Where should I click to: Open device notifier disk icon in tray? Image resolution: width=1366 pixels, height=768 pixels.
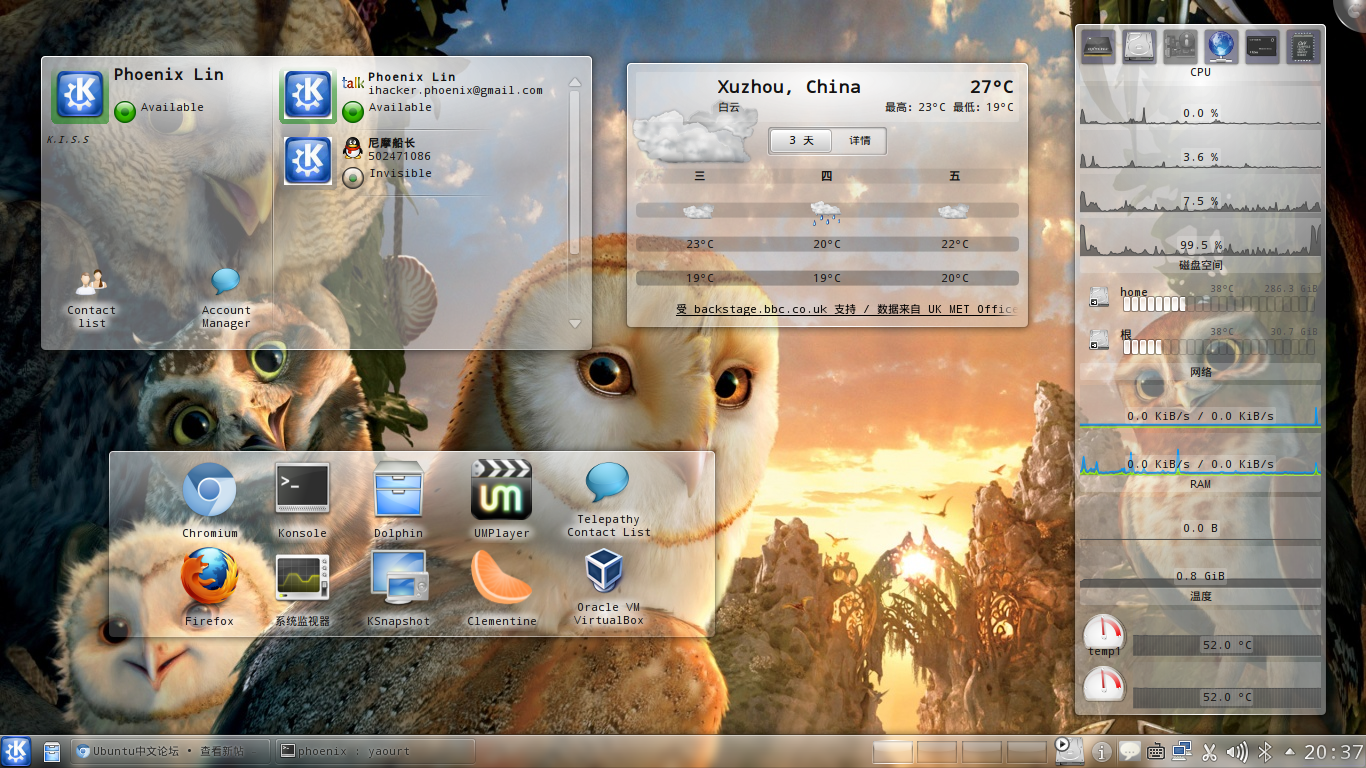tap(1070, 751)
